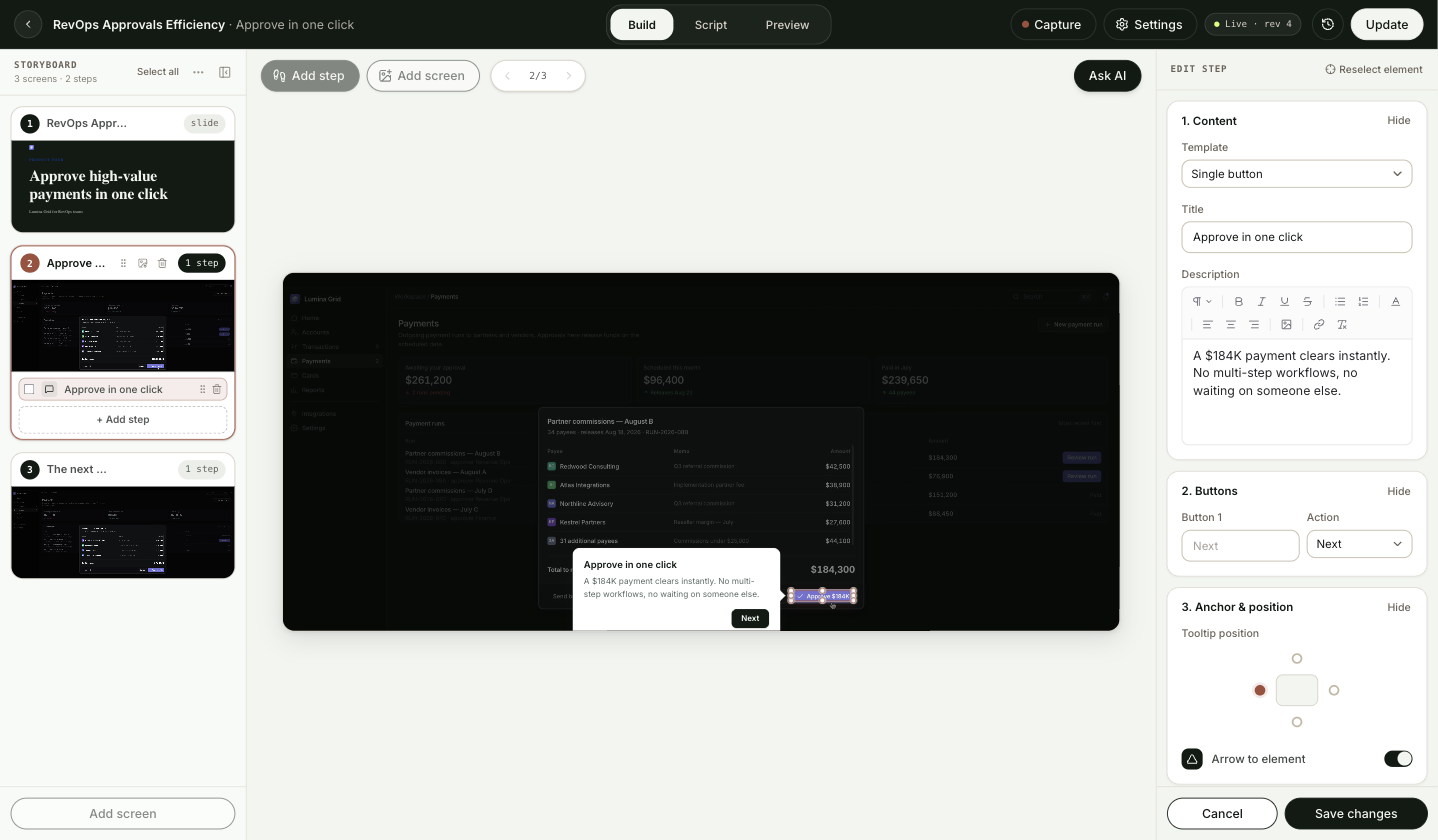
Task: Apply italic formatting in description toolbar
Action: (x=1261, y=301)
